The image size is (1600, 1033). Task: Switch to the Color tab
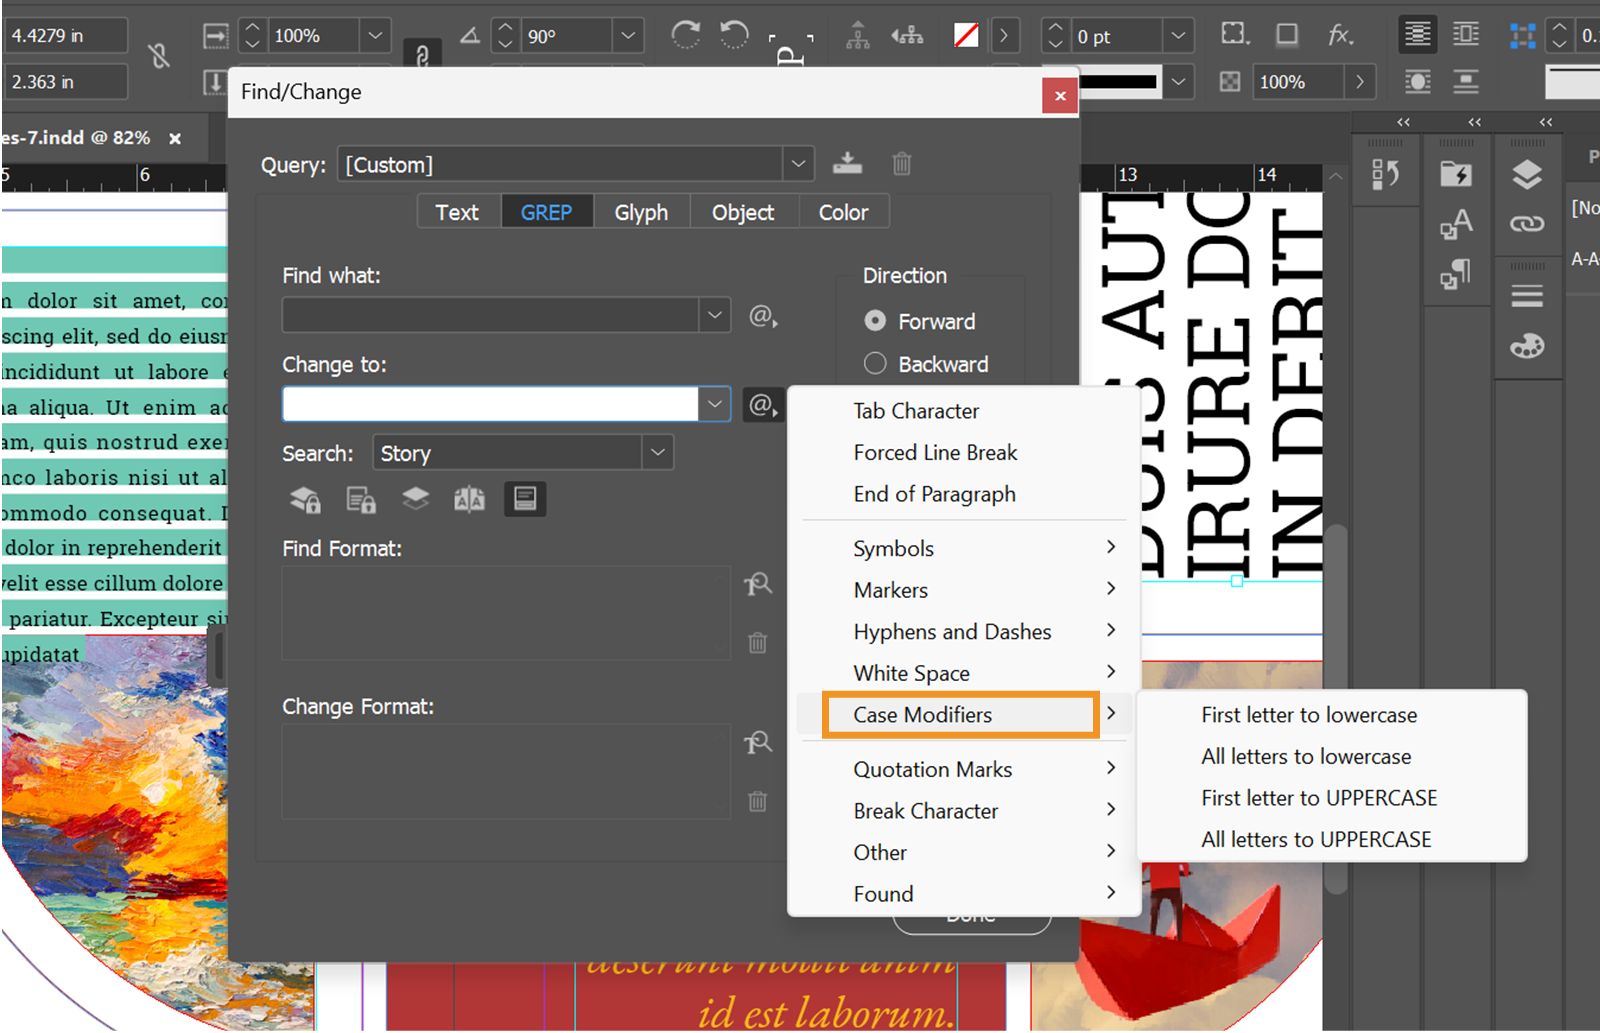click(843, 212)
